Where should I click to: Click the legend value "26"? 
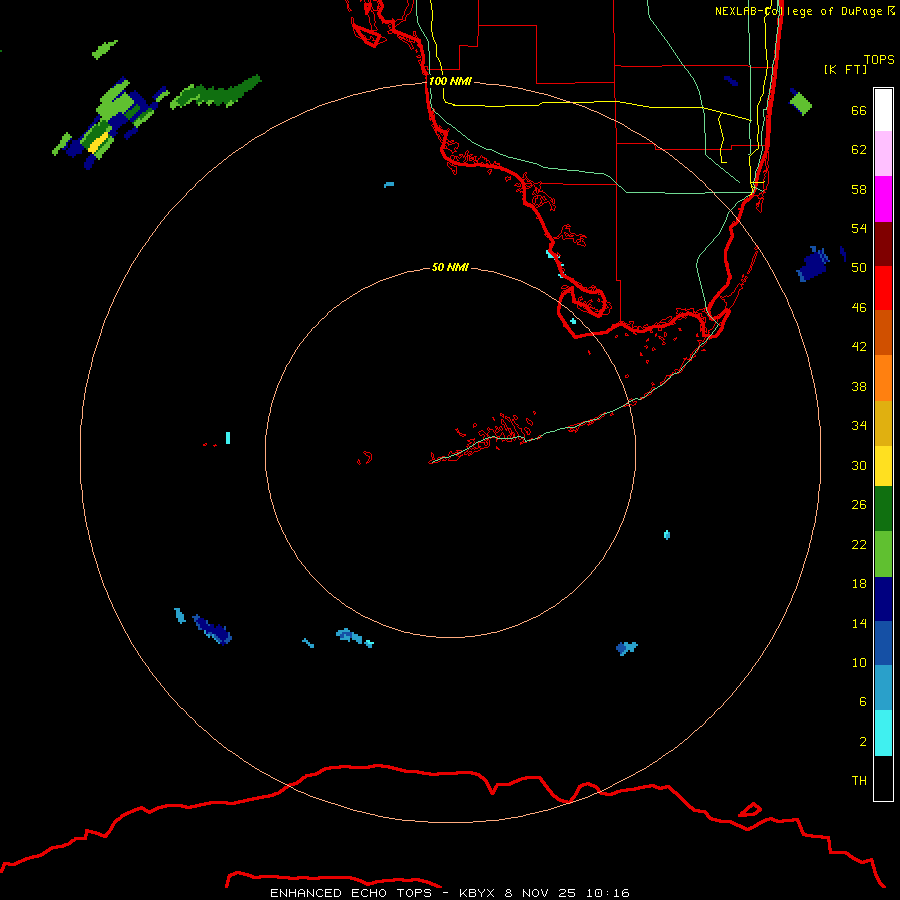tap(859, 505)
